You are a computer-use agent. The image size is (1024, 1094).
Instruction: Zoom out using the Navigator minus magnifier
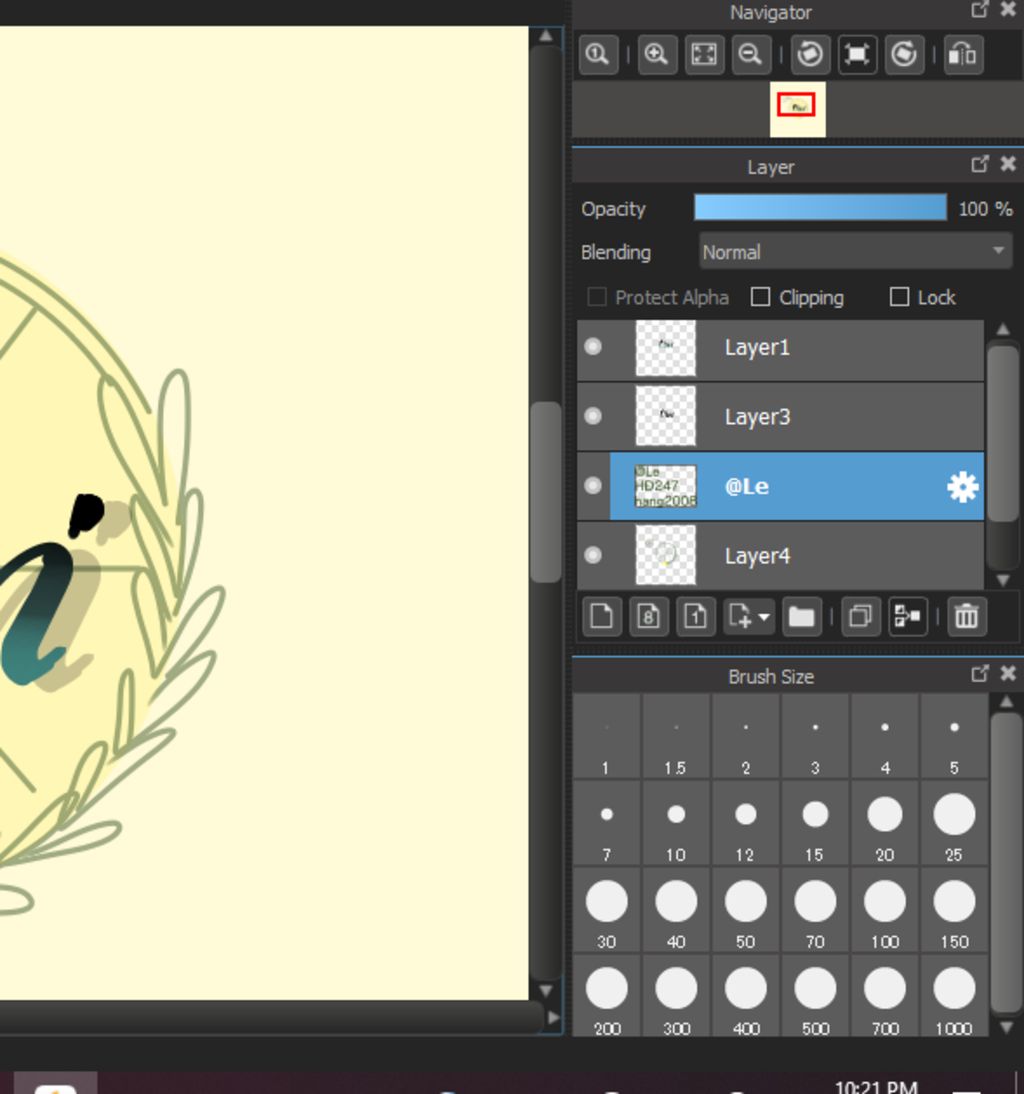click(x=751, y=54)
